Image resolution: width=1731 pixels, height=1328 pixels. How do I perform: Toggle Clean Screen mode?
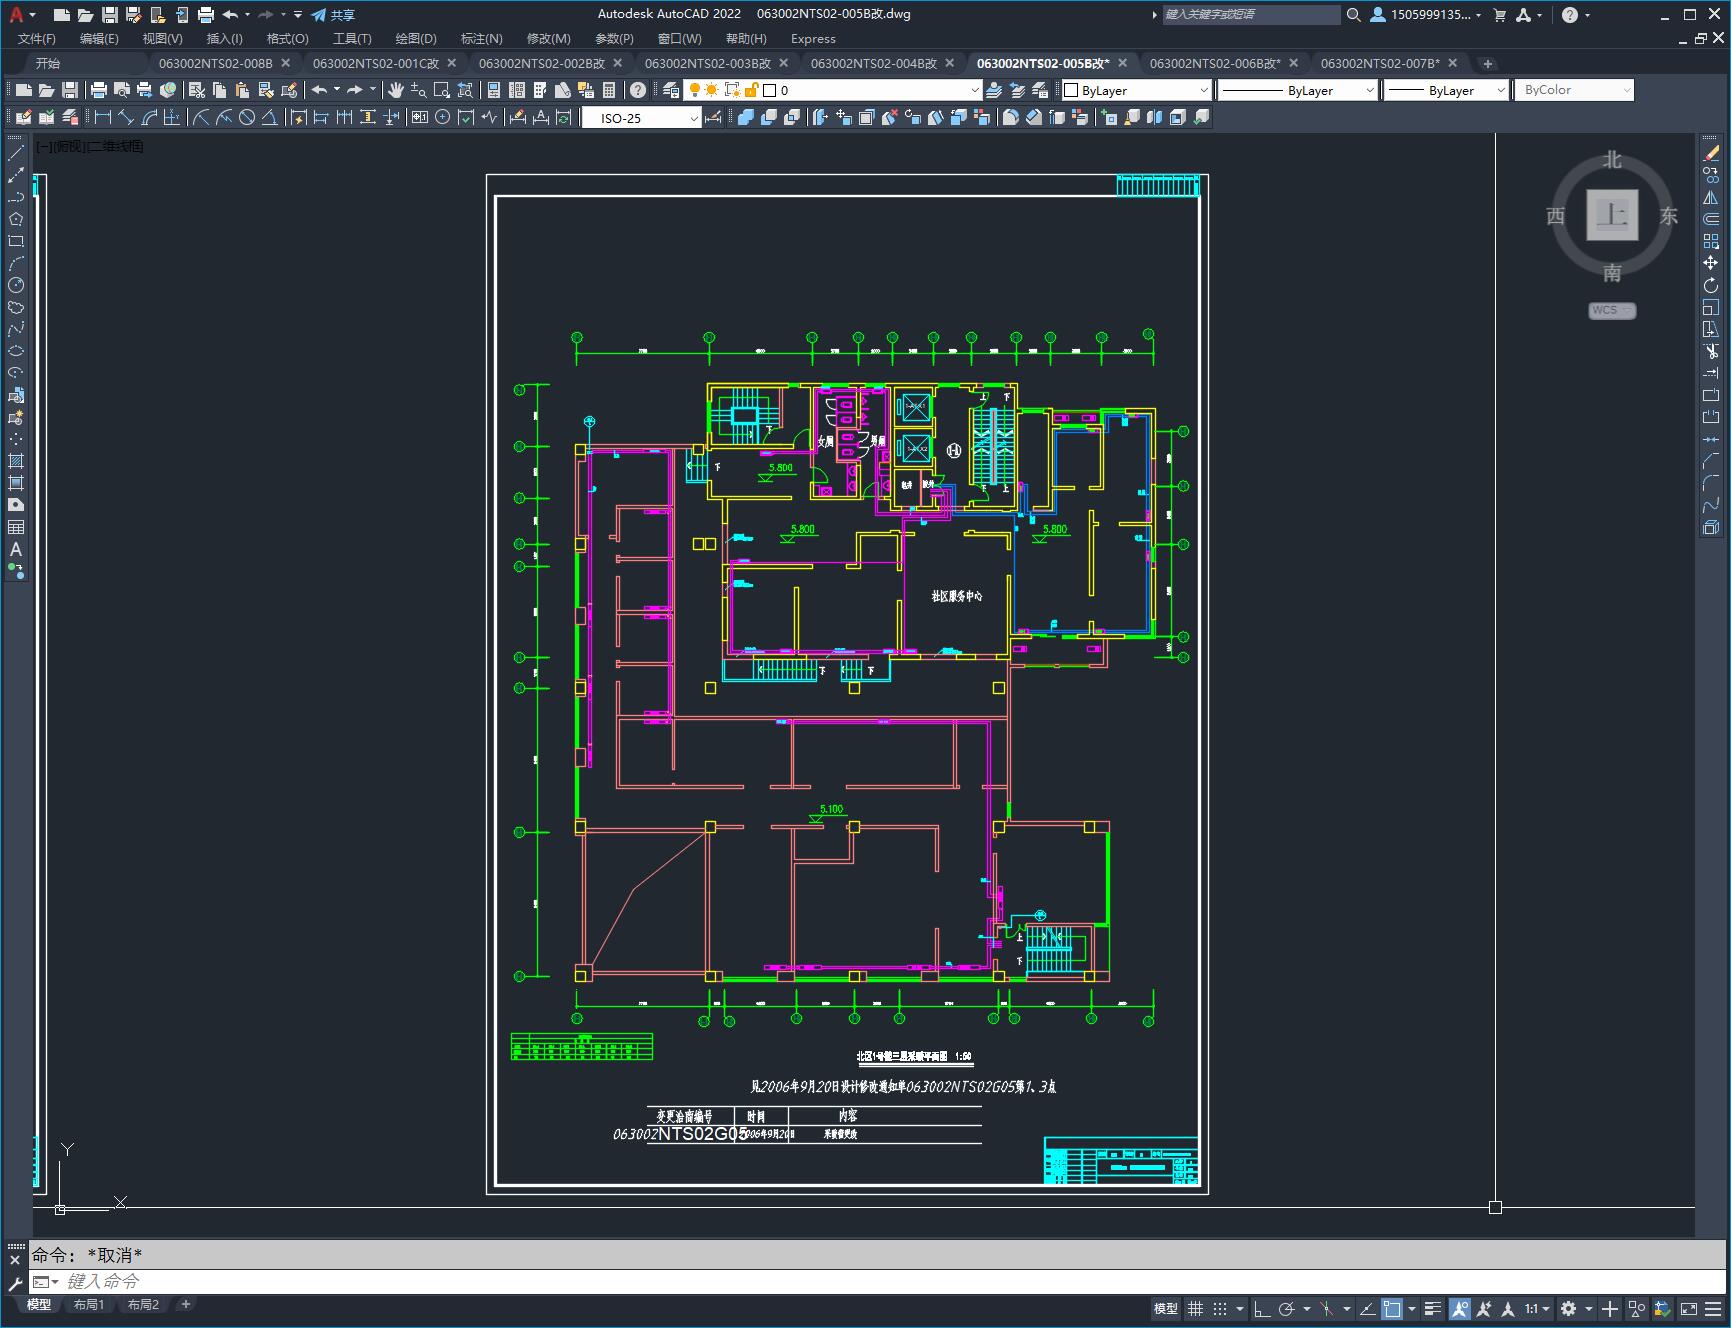[1688, 1308]
